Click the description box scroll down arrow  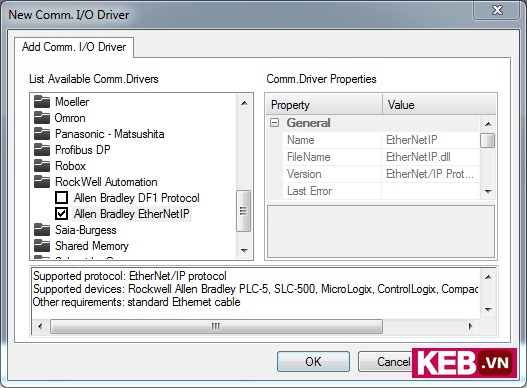coord(488,309)
